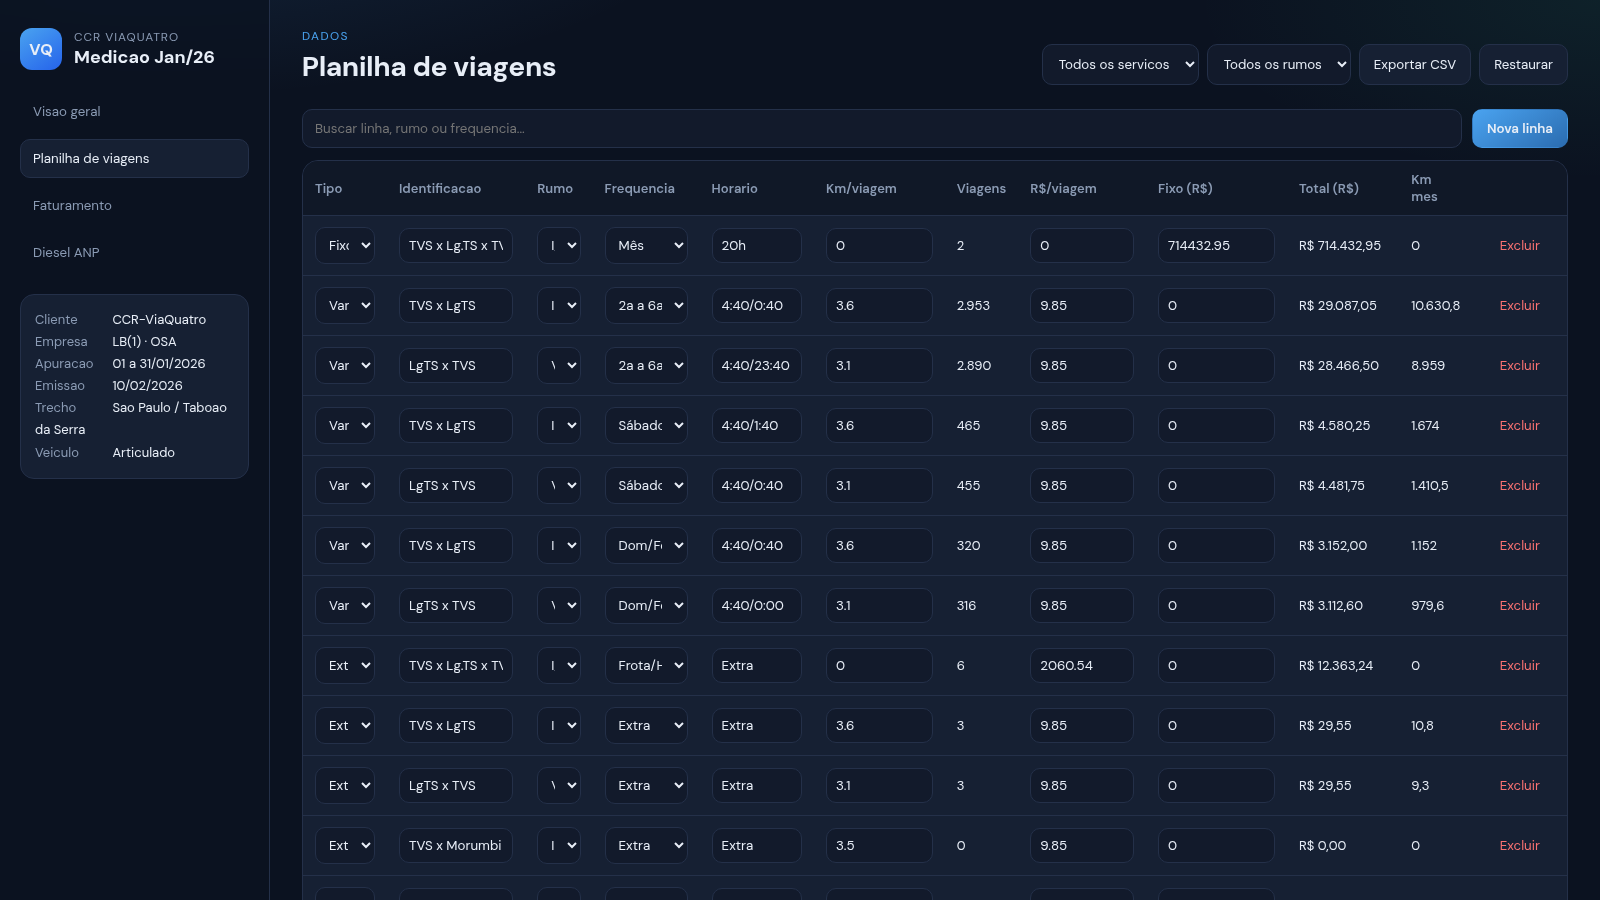Click the VQ logo icon

(x=41, y=49)
